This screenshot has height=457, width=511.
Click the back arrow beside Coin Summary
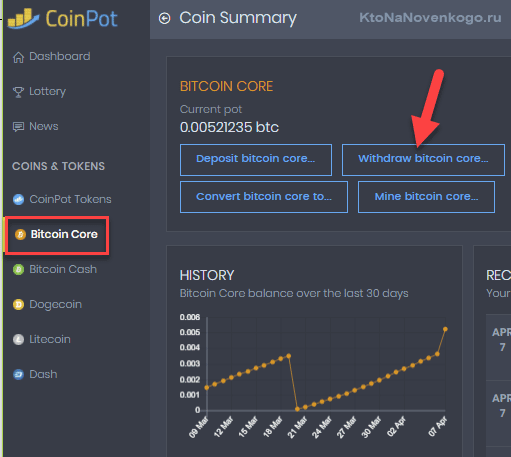click(x=164, y=18)
